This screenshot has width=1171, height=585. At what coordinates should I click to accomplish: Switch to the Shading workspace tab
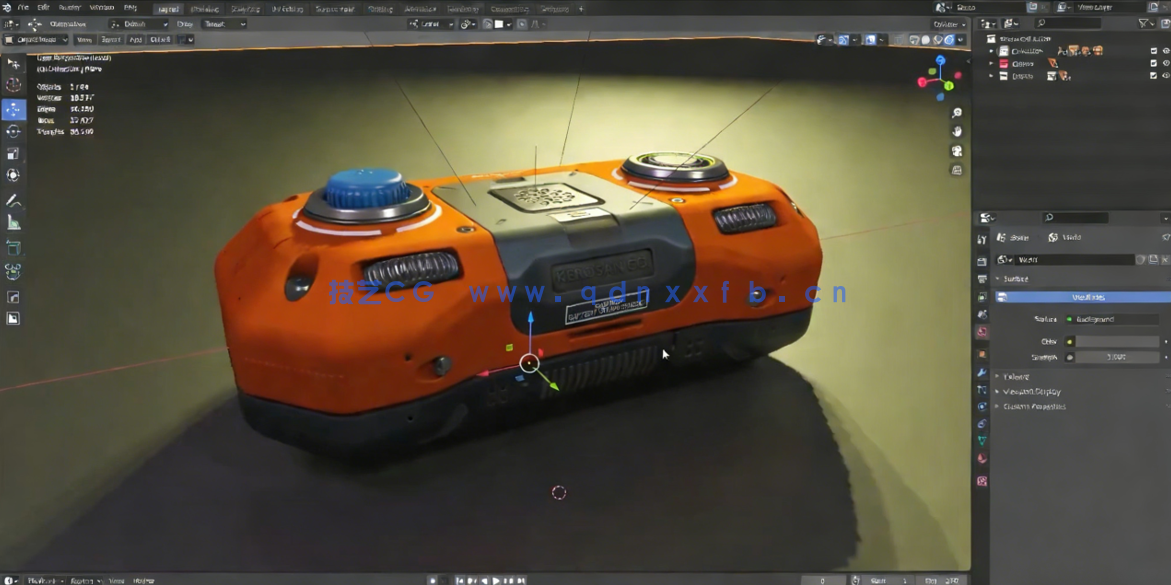tap(380, 7)
